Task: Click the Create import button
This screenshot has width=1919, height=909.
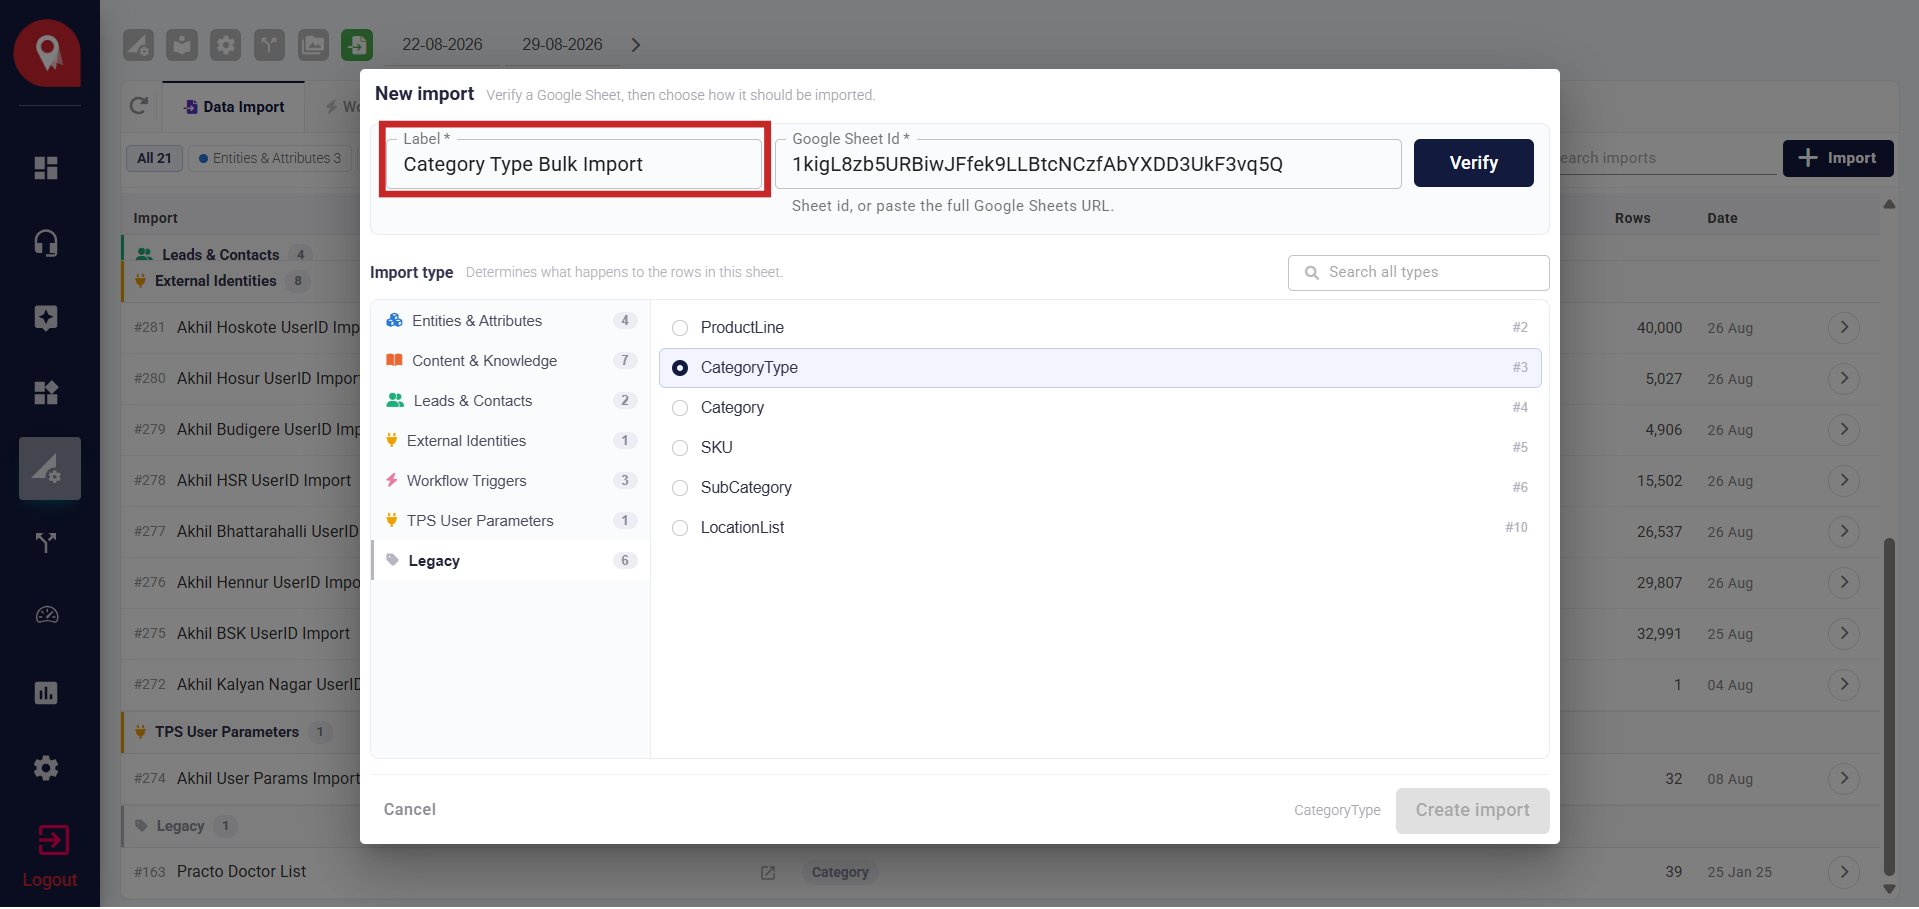Action: pyautogui.click(x=1472, y=811)
